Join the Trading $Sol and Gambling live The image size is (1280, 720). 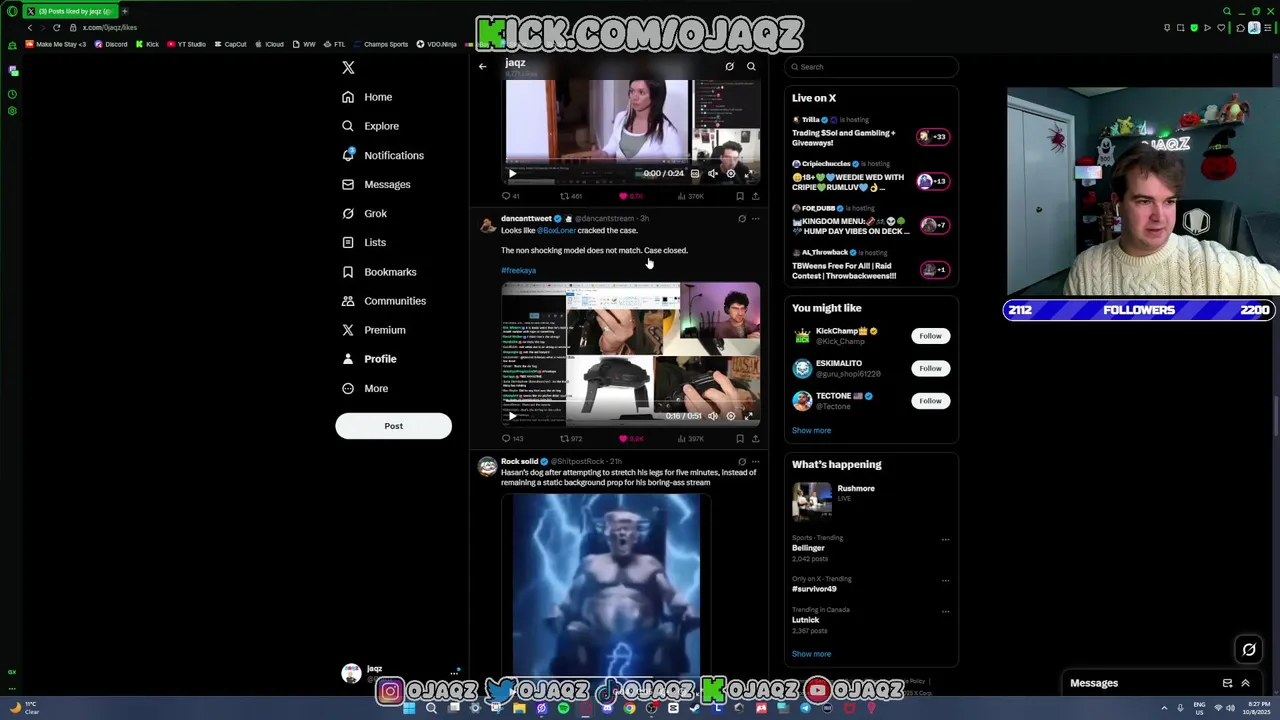click(x=870, y=131)
